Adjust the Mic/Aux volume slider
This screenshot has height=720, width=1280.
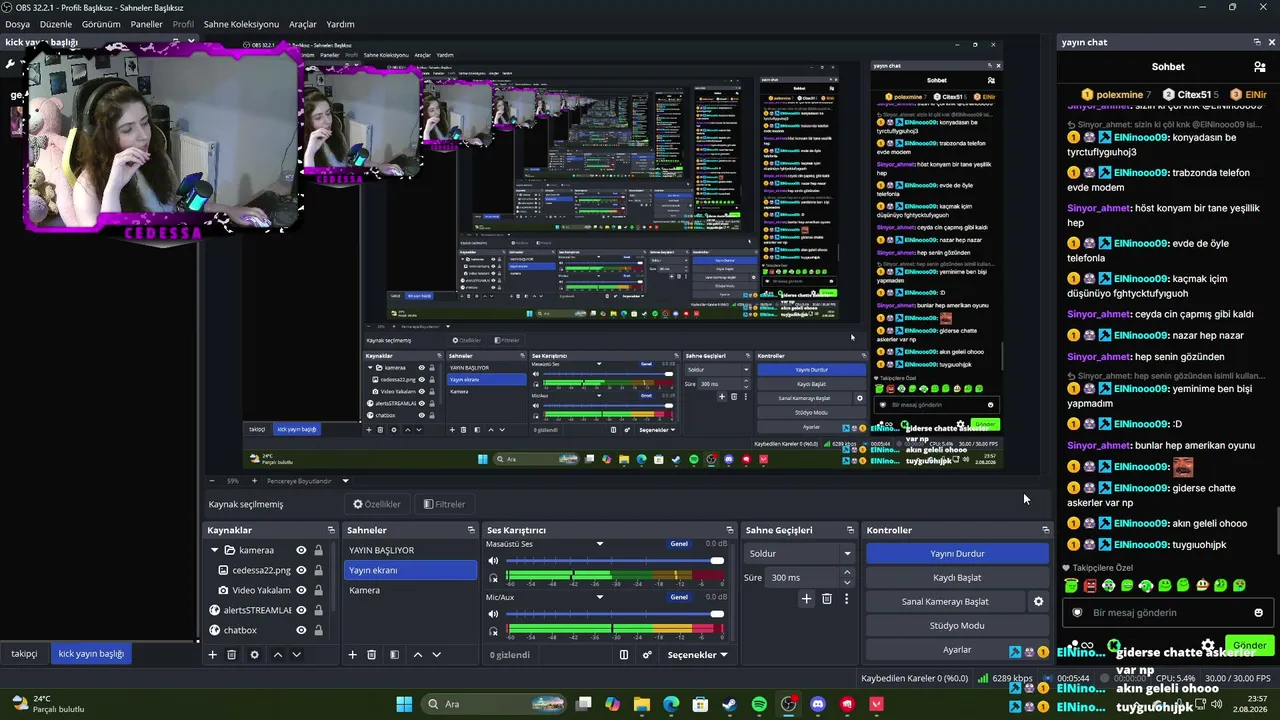point(615,614)
